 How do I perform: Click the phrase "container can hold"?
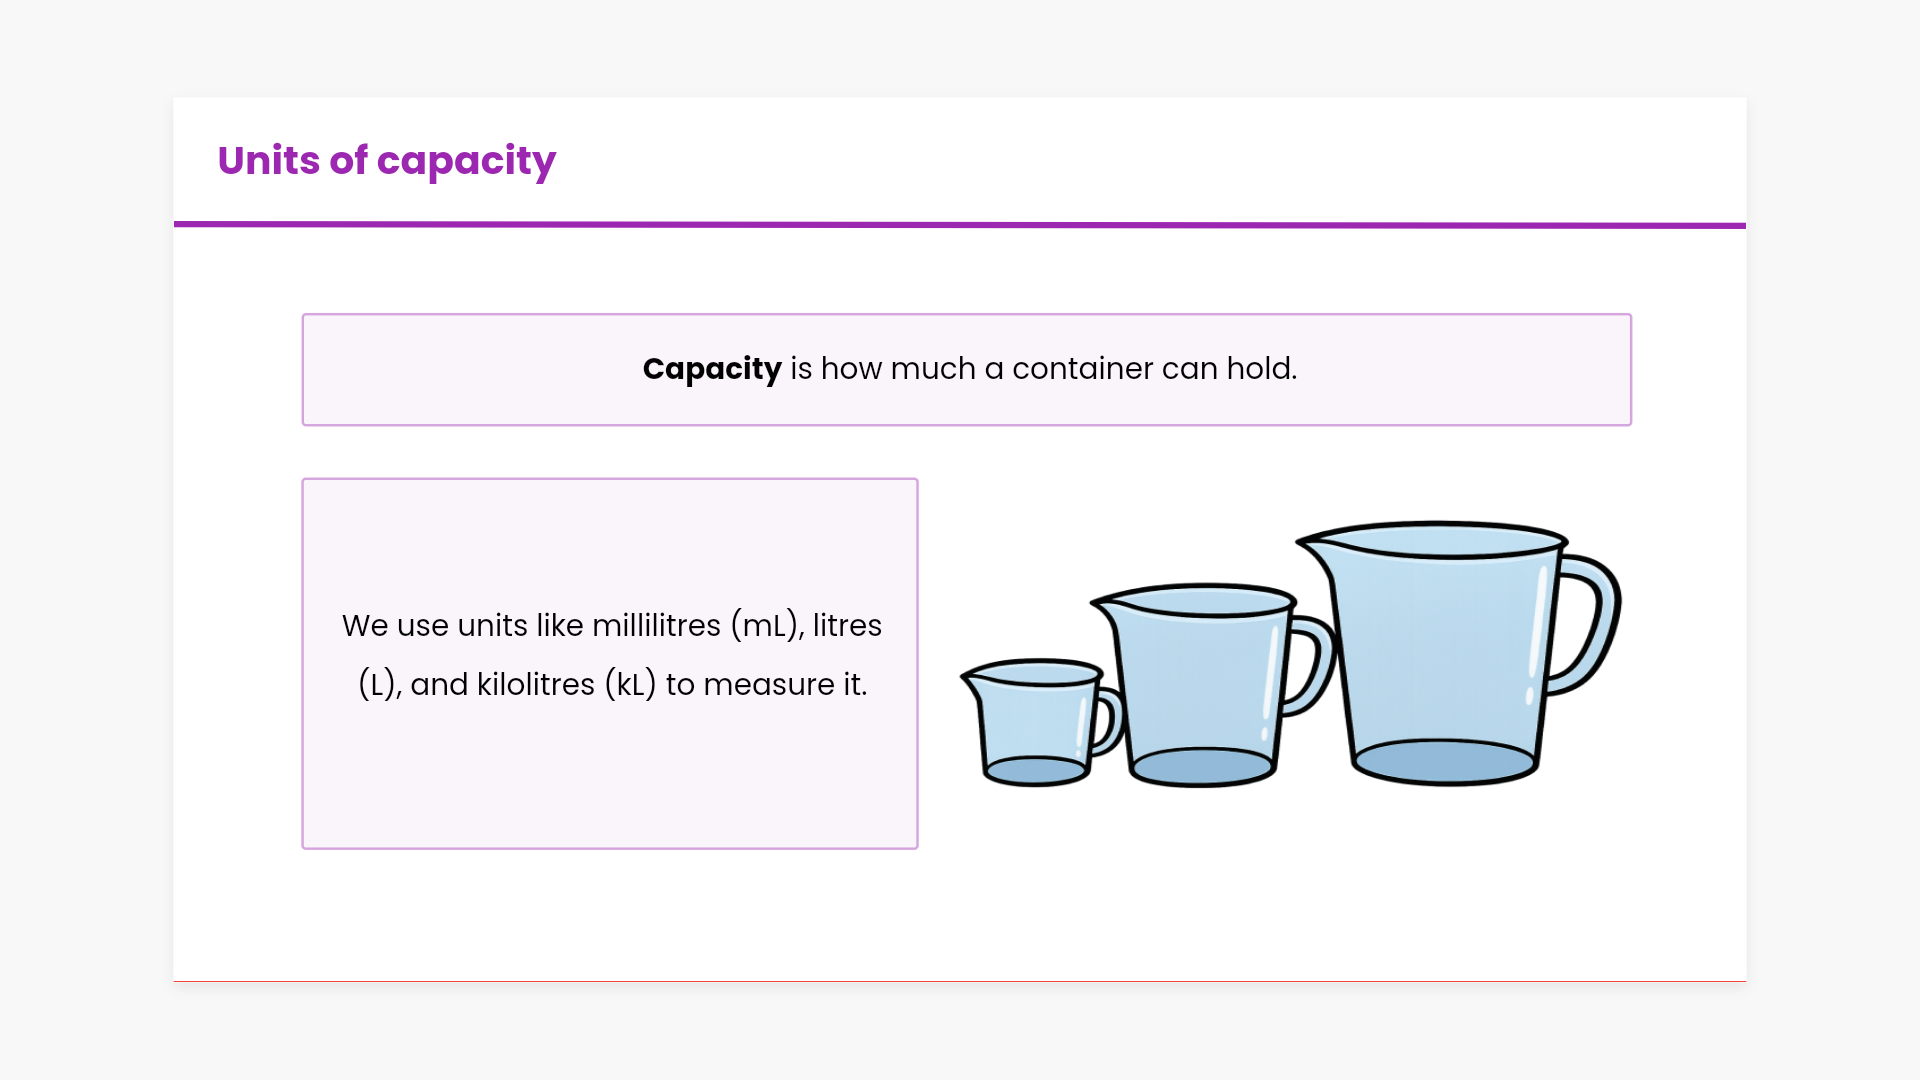click(x=1154, y=369)
